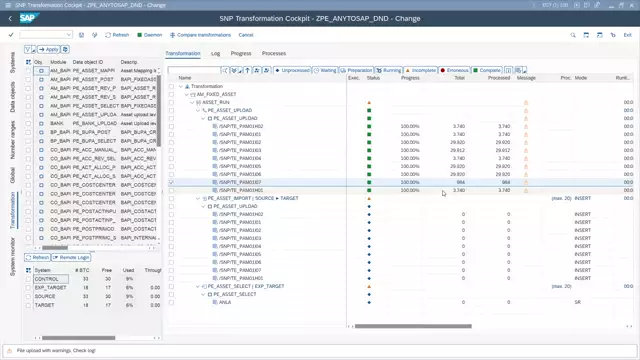Tick the checkbox for Transformation root row
This screenshot has height=360, width=640.
click(x=171, y=87)
